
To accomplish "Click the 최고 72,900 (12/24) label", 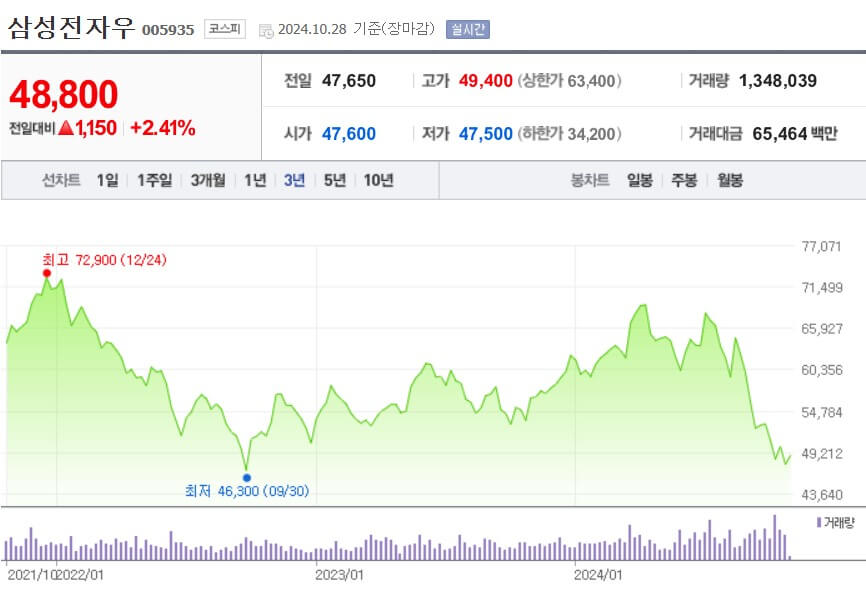I will (x=104, y=259).
